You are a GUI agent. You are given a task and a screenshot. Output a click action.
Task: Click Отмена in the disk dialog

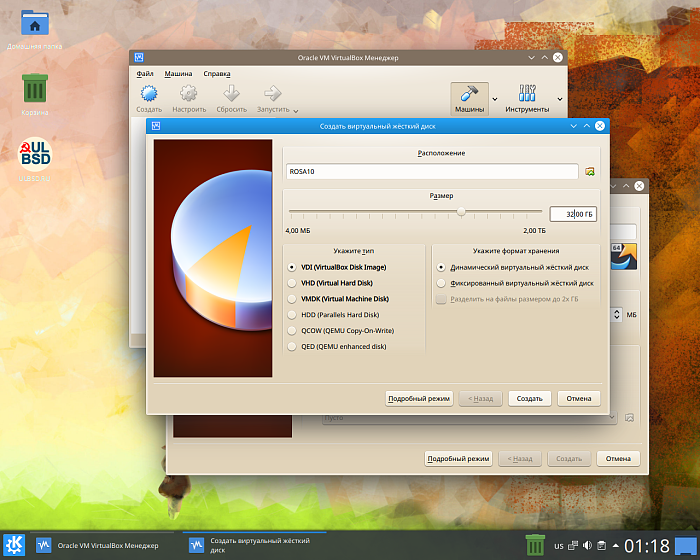point(579,398)
